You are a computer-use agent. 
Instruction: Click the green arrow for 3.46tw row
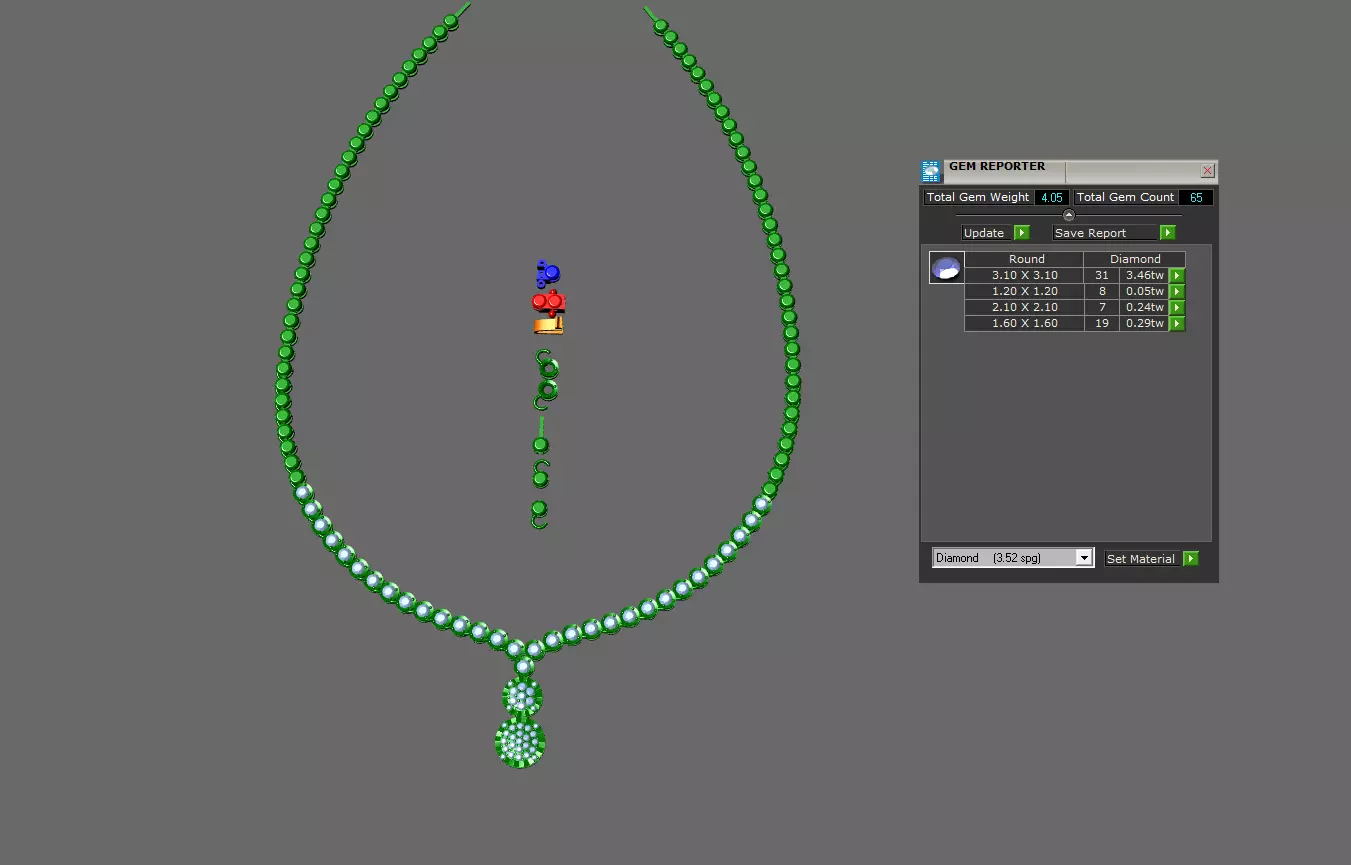pos(1177,275)
